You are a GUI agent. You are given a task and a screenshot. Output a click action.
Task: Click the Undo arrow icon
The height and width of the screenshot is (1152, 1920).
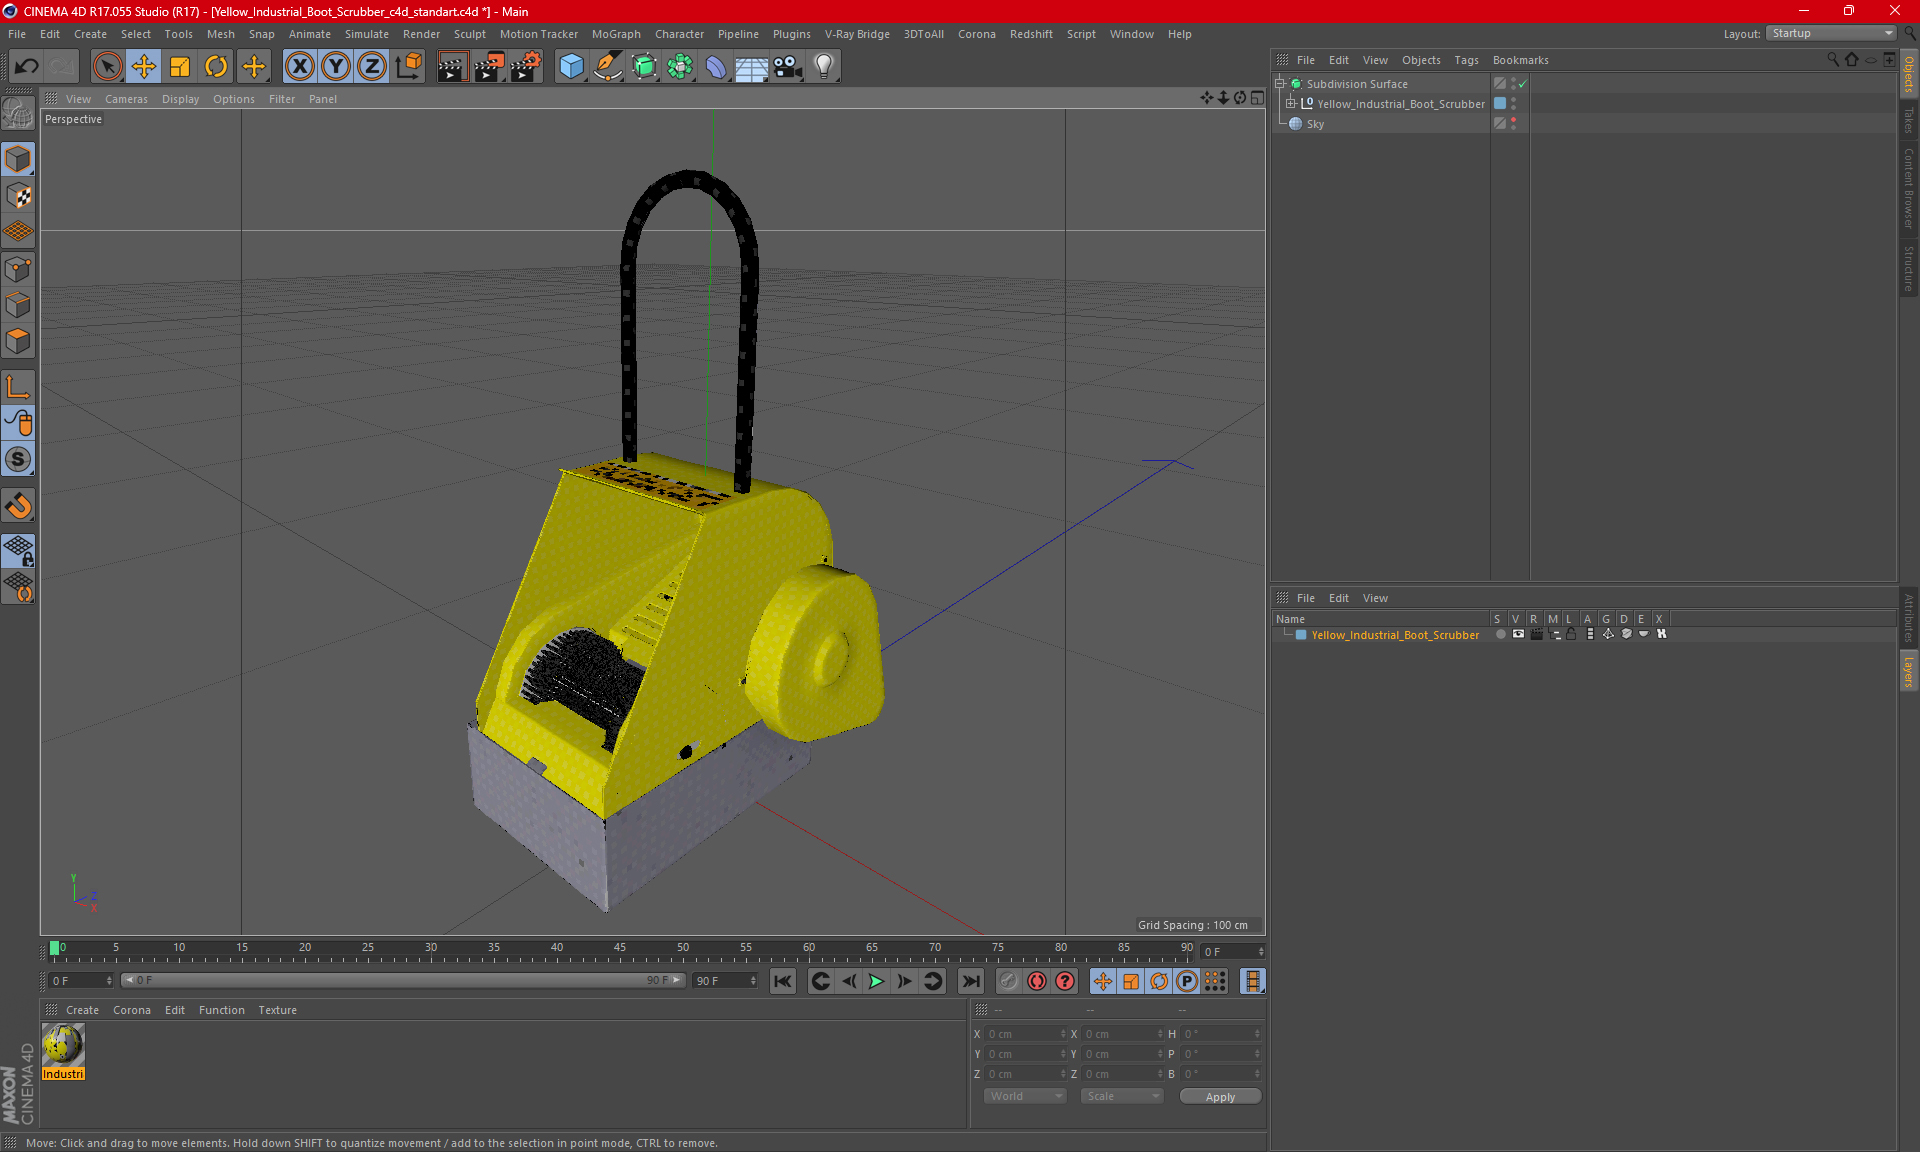(x=27, y=67)
